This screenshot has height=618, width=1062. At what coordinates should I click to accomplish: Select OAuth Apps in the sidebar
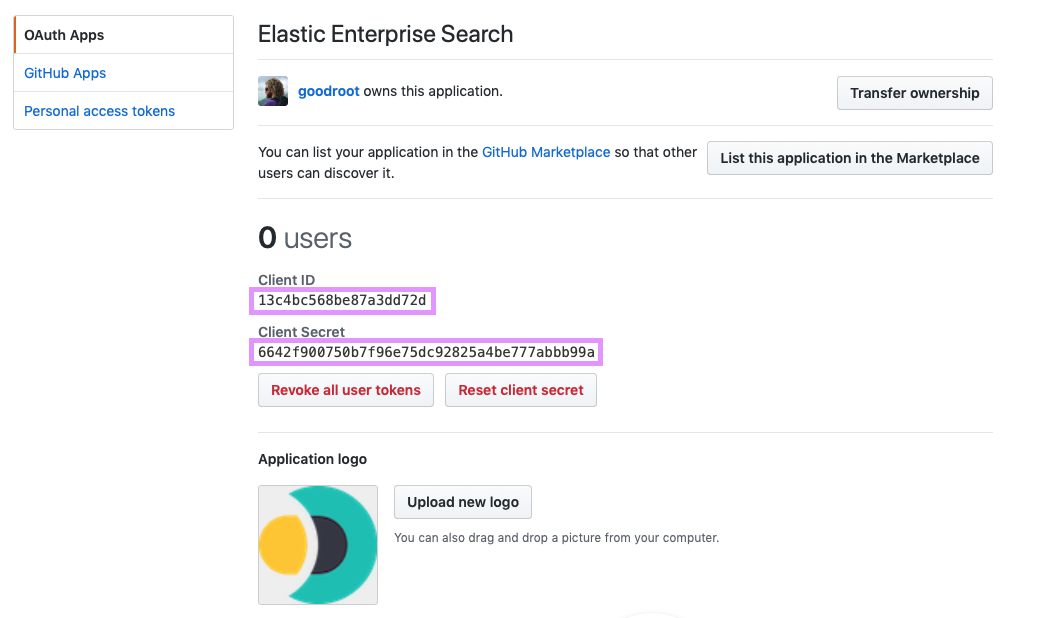(64, 35)
